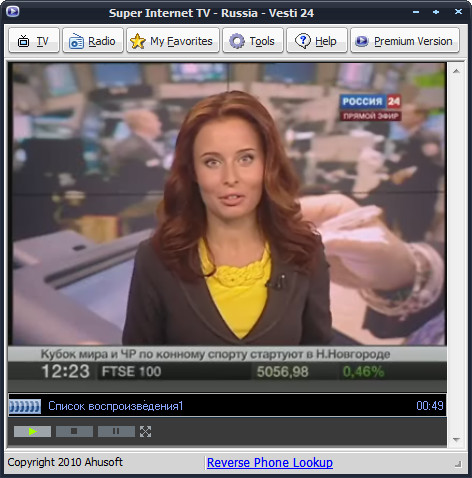
Task: Click the Copyright 2010 Ahusoft text
Action: tap(65, 462)
